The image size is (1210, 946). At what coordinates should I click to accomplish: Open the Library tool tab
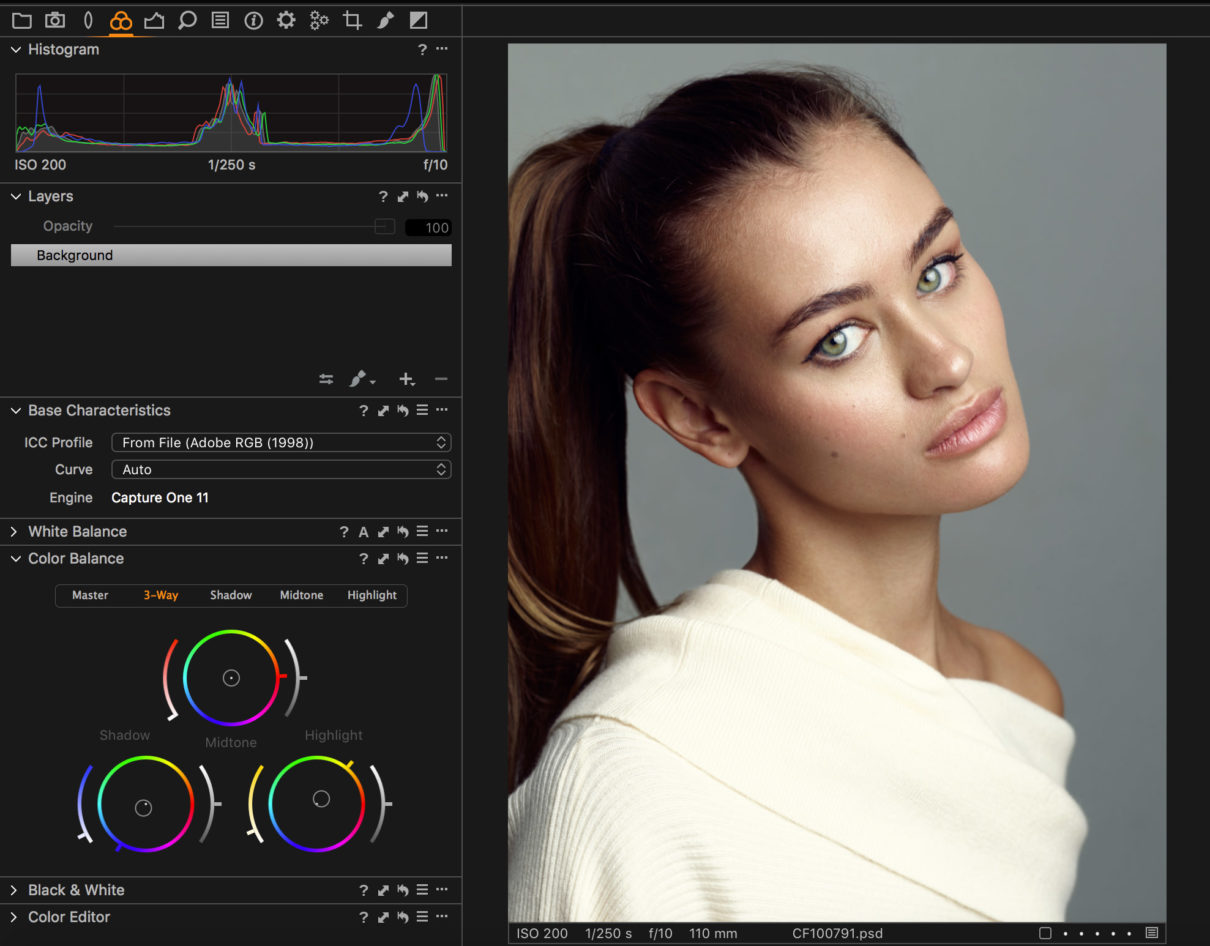(21, 19)
